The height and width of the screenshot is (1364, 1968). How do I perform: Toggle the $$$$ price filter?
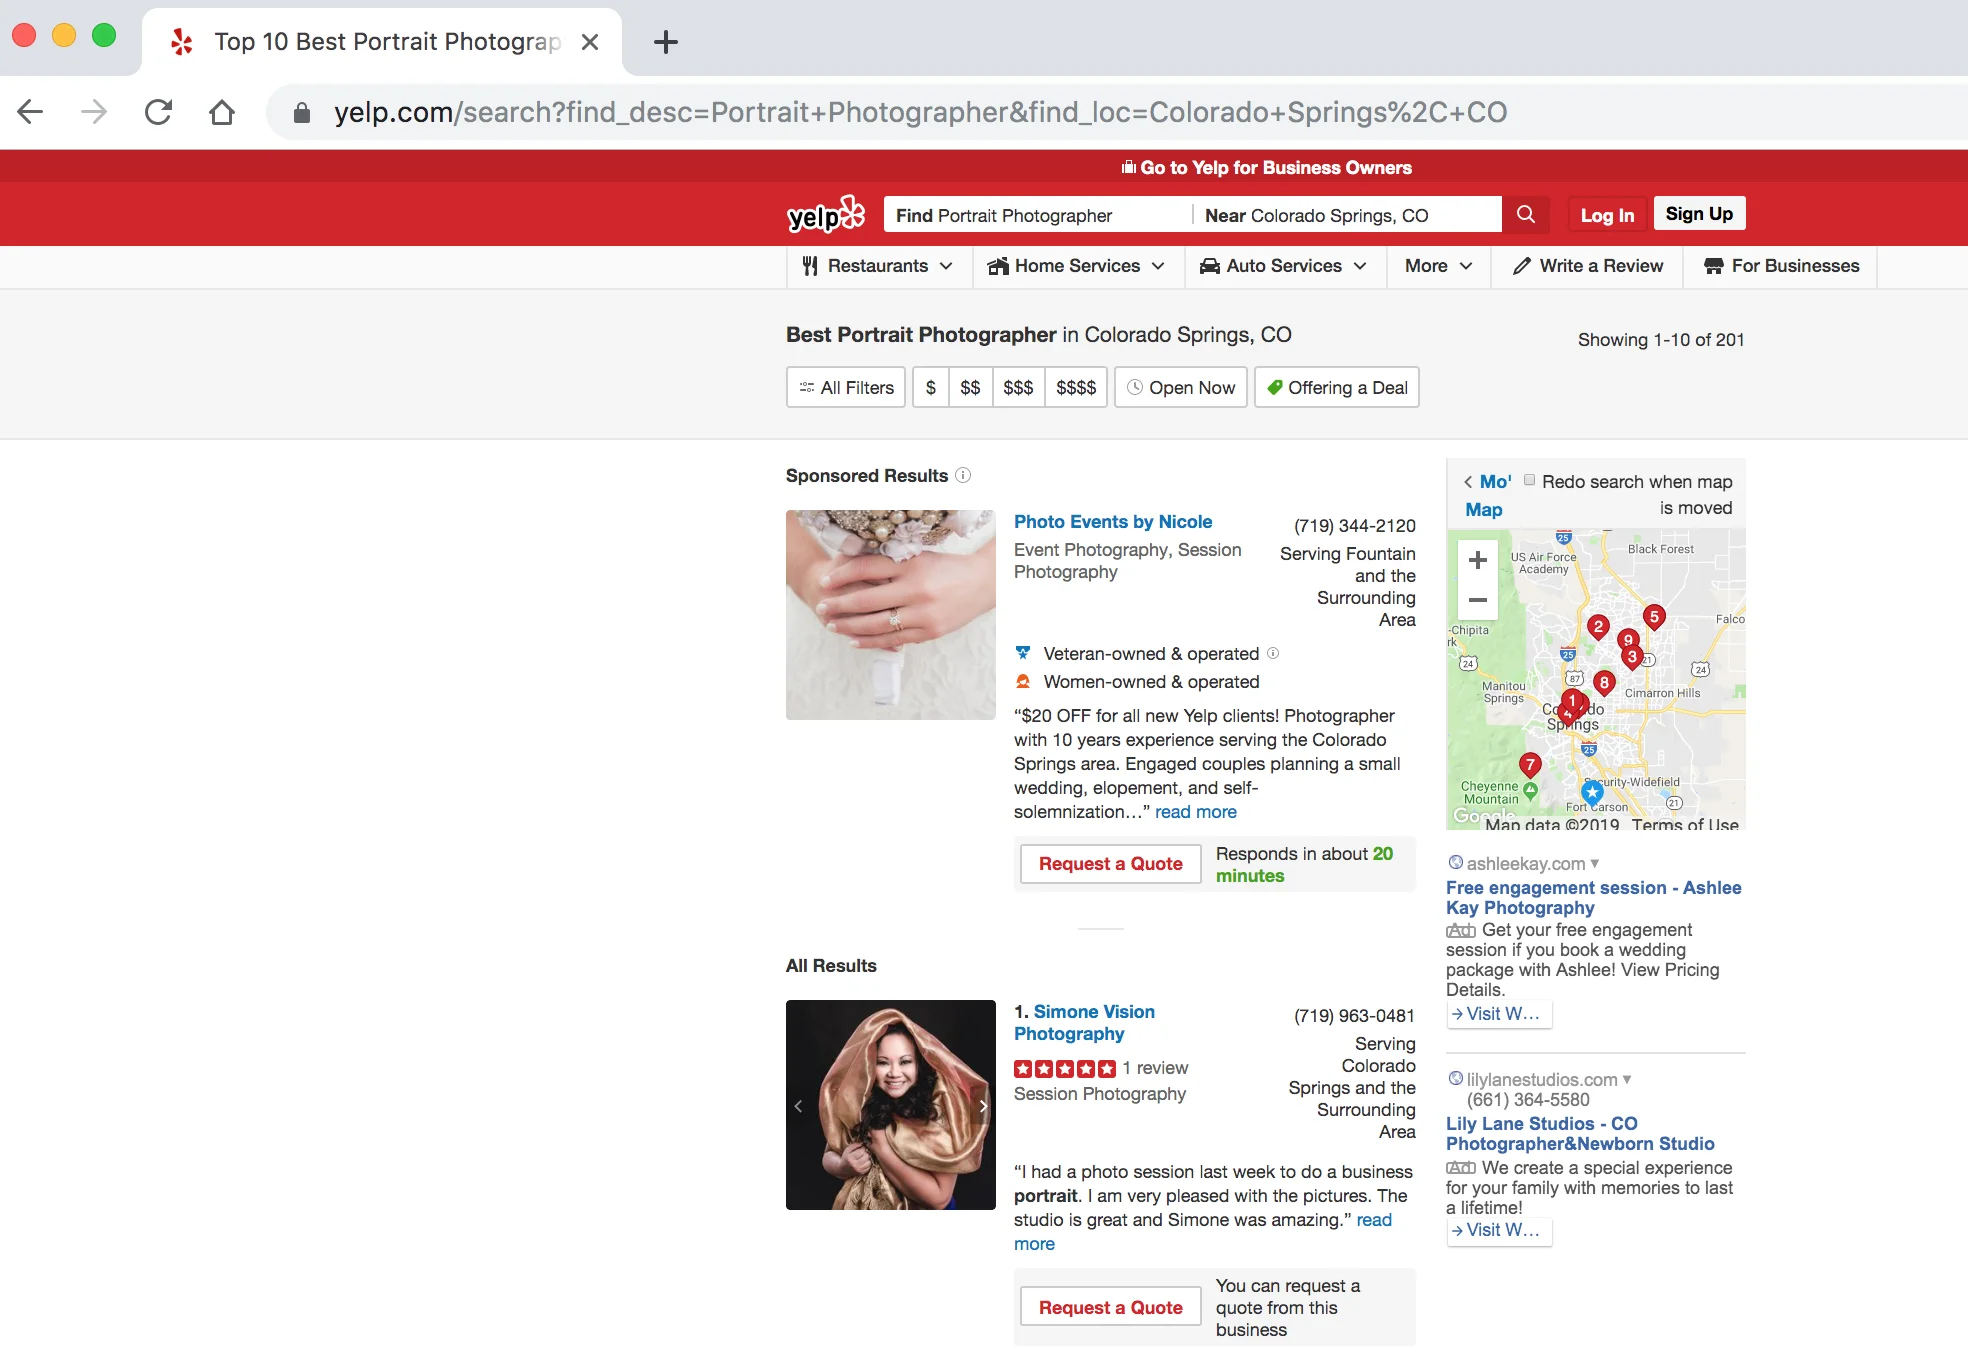coord(1076,387)
